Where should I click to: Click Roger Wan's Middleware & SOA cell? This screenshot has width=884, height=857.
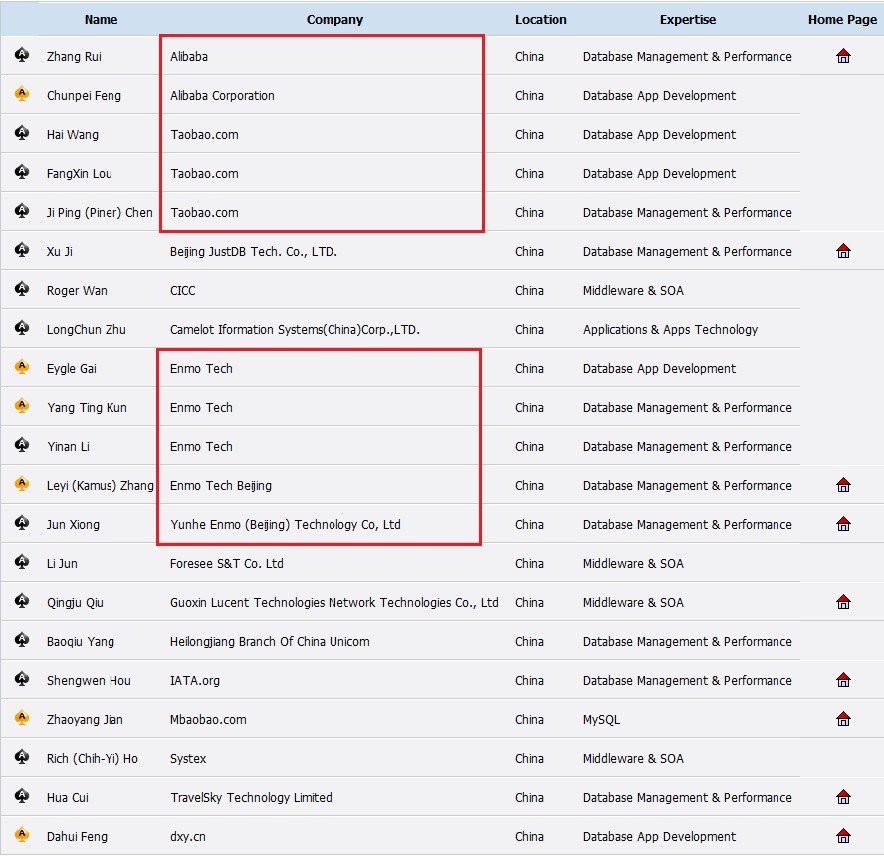point(633,290)
